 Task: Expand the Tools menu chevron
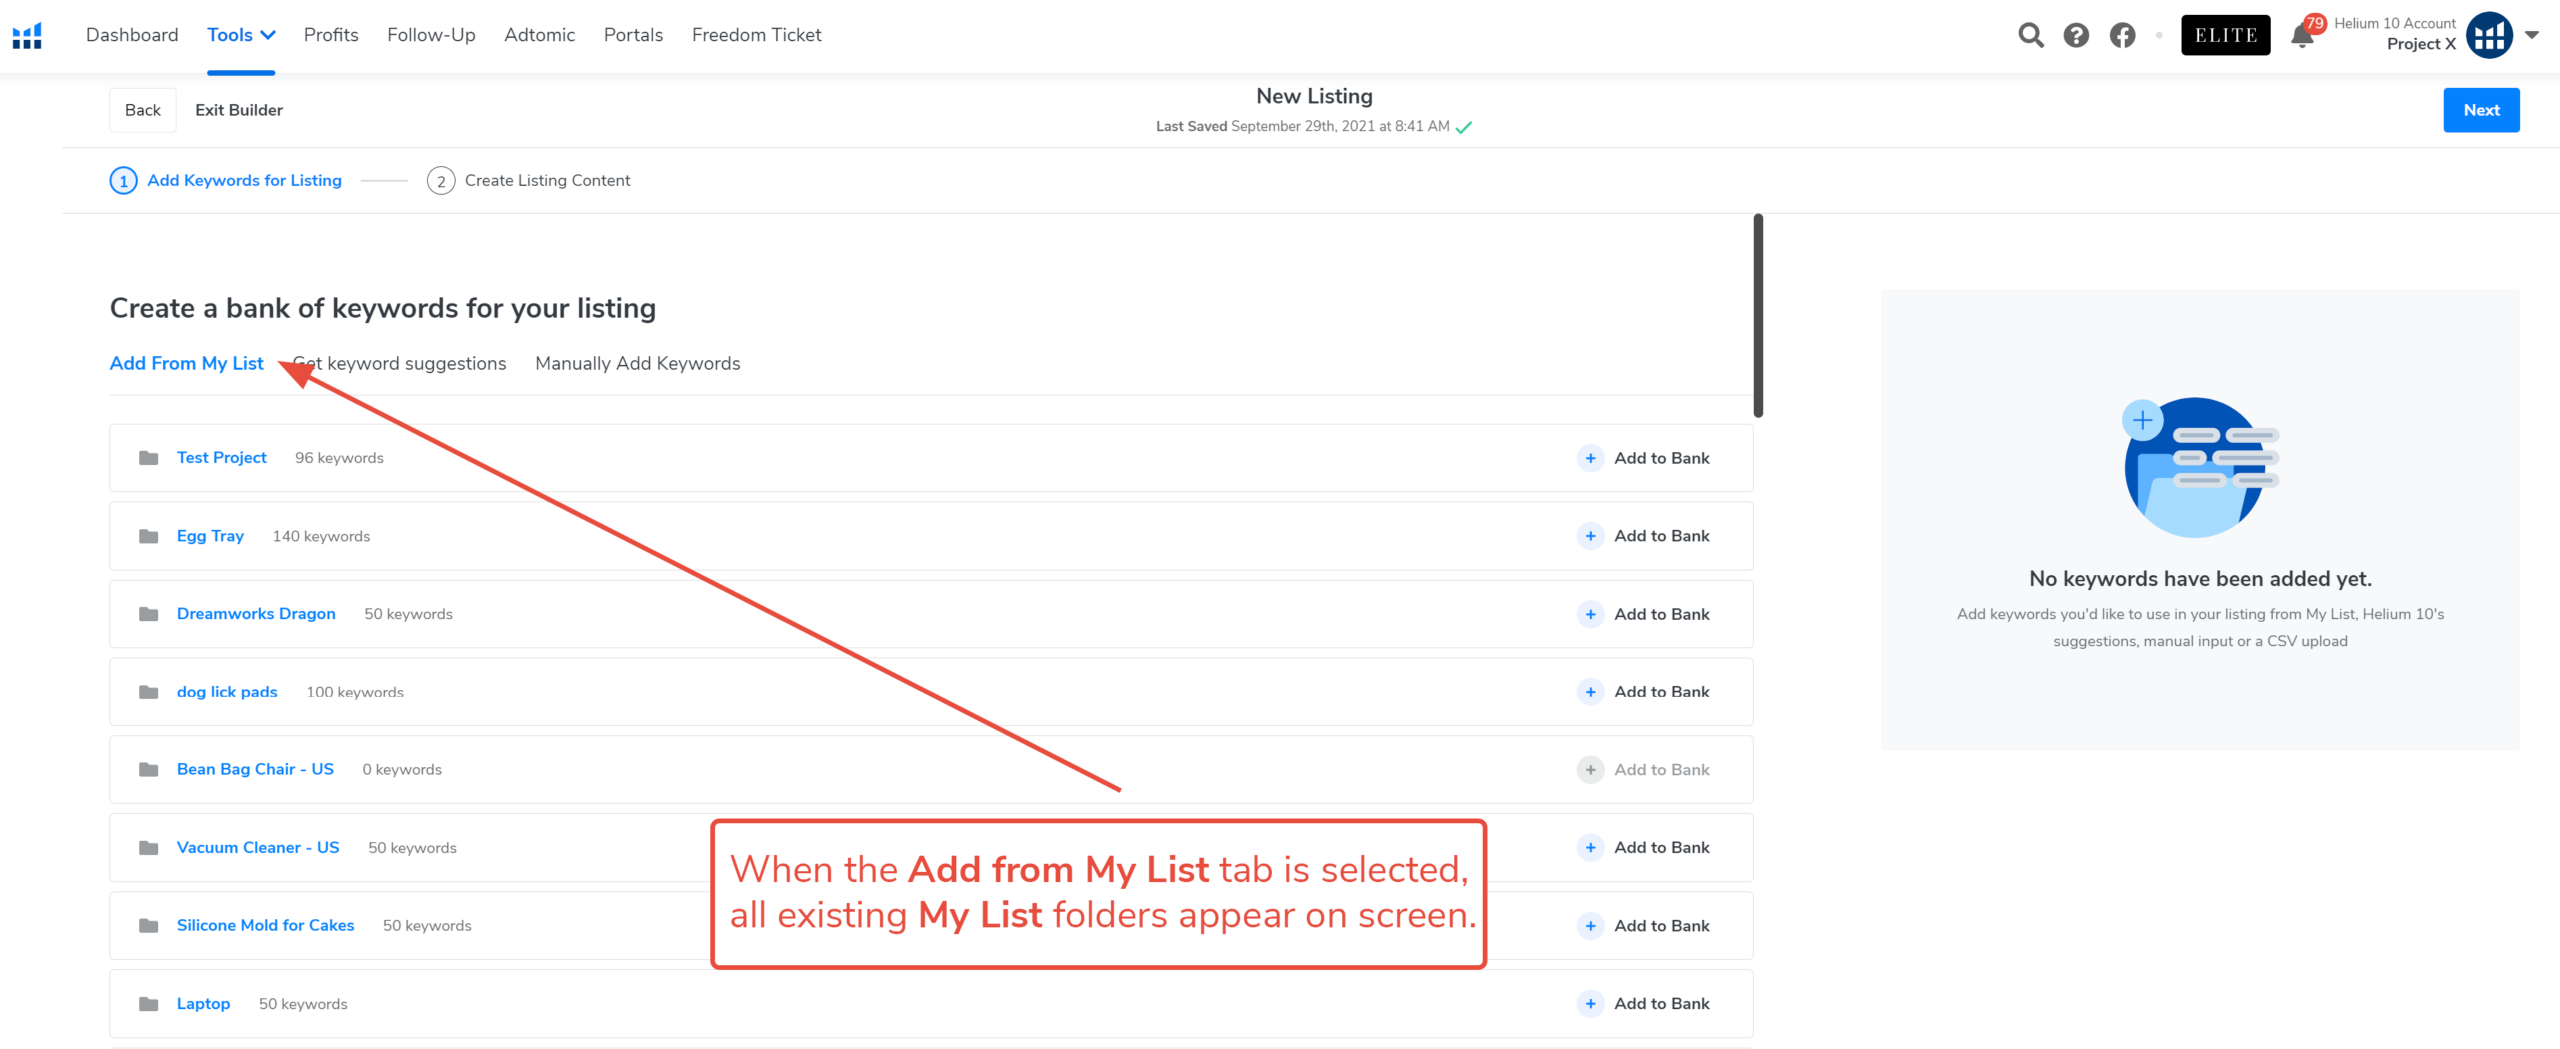[267, 34]
